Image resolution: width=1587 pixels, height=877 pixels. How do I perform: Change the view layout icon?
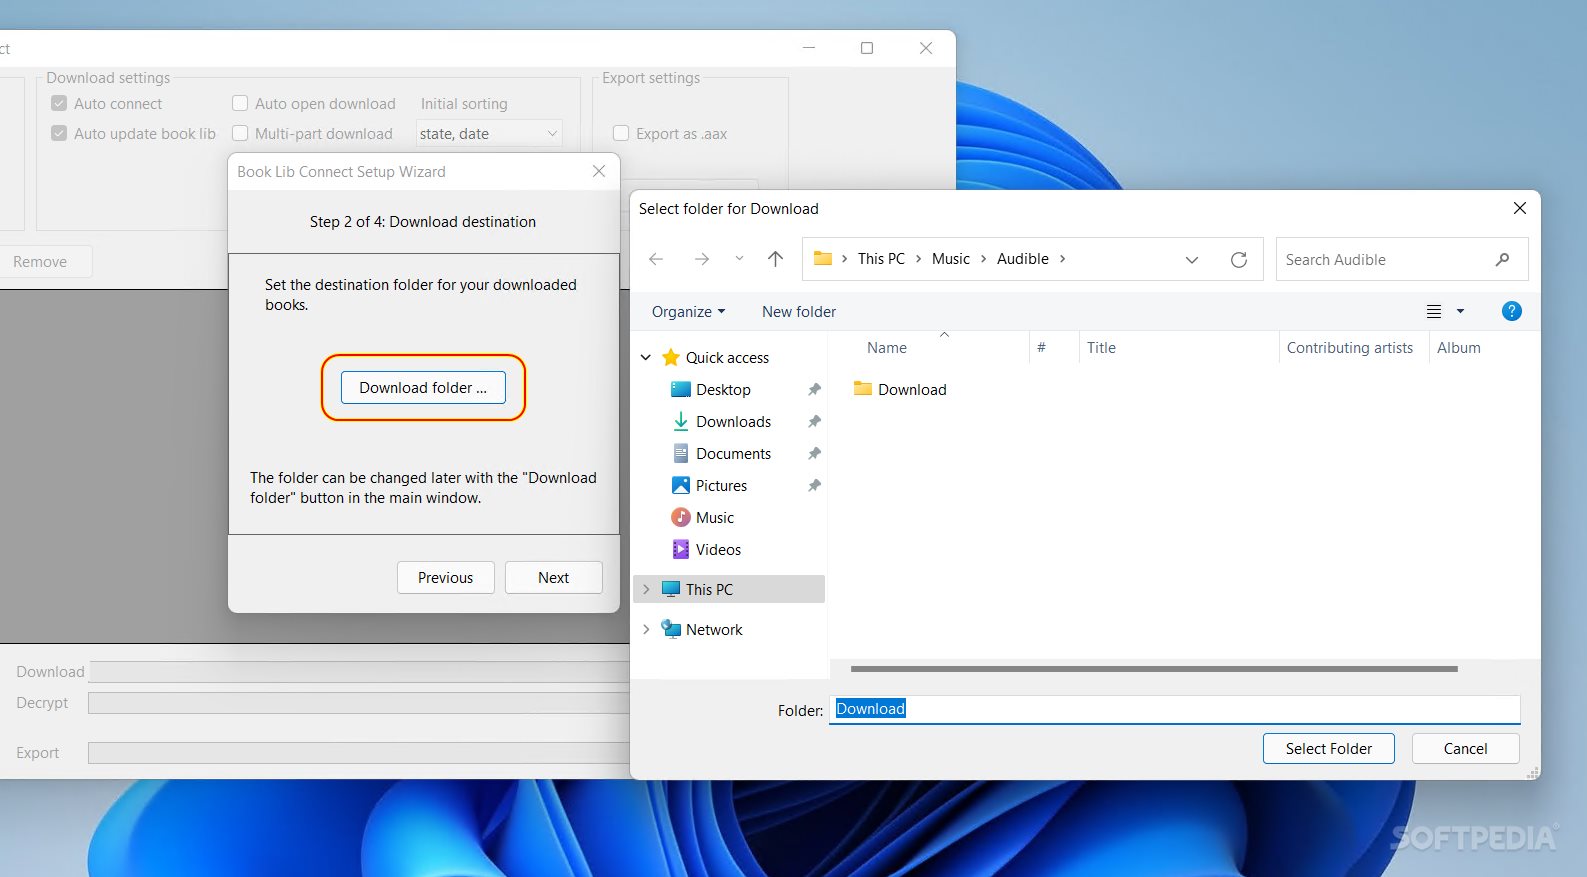click(x=1434, y=312)
